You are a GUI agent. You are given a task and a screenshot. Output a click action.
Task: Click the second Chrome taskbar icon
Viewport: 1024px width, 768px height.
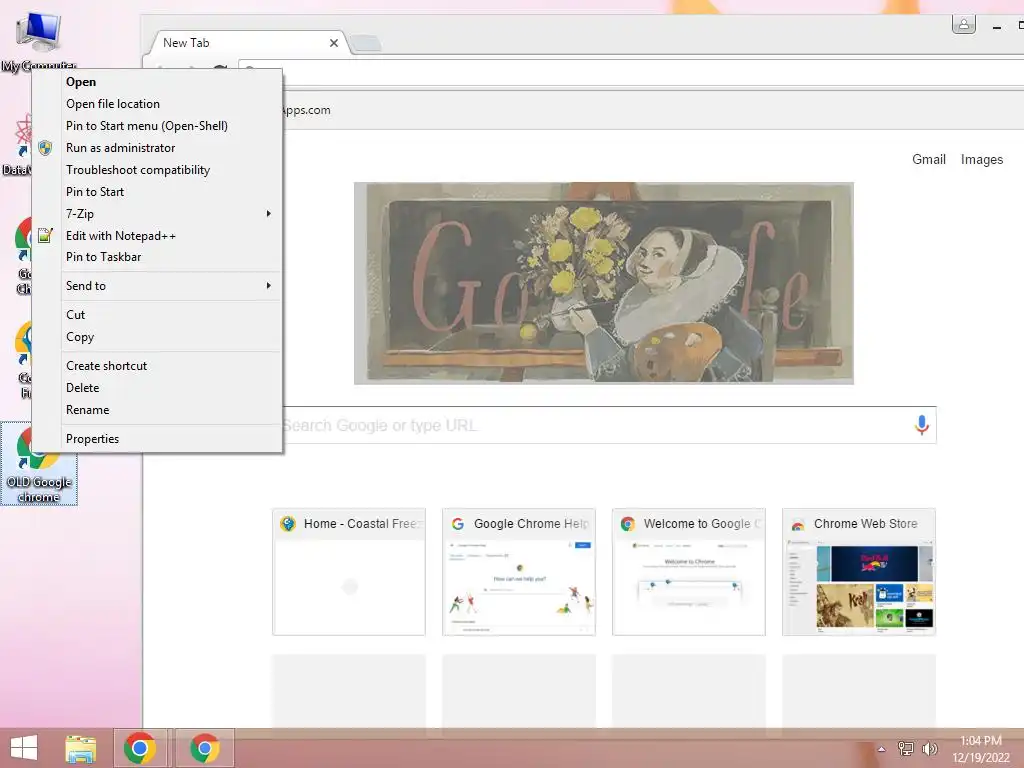pyautogui.click(x=204, y=748)
